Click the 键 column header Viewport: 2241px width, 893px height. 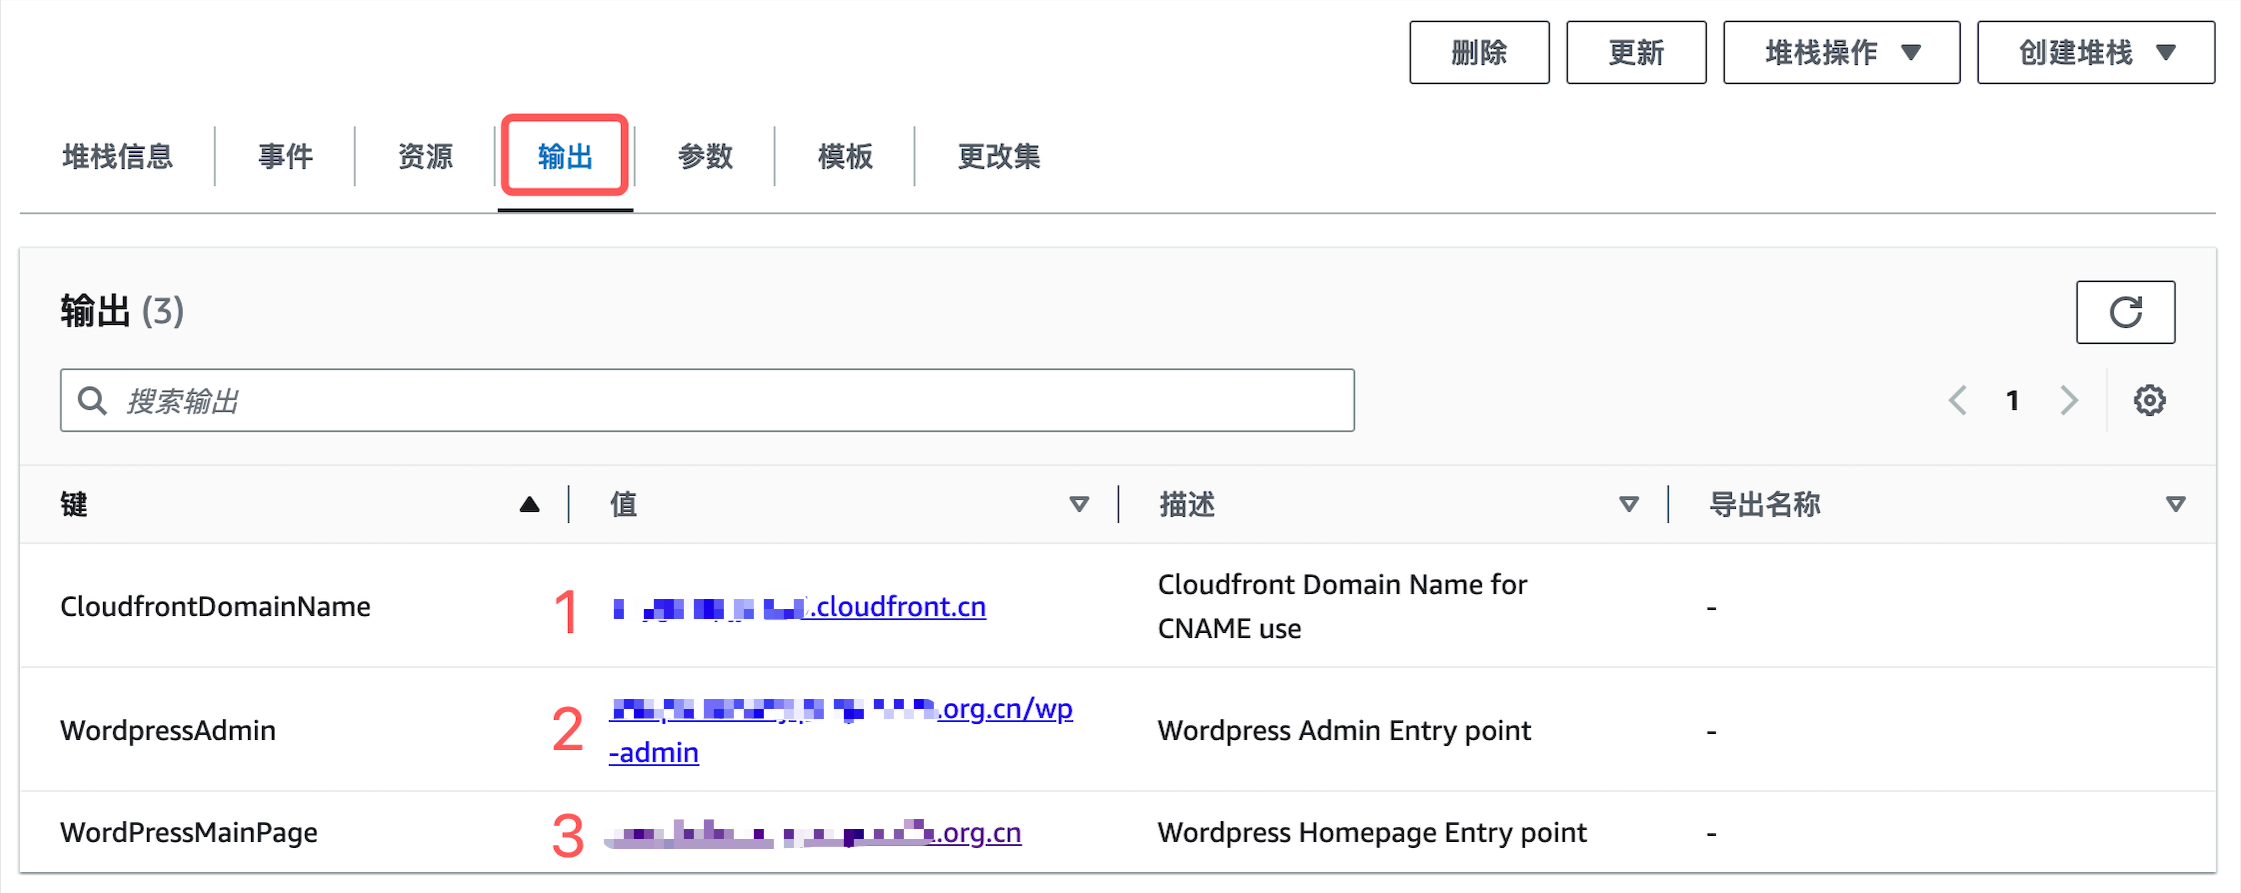tap(74, 505)
